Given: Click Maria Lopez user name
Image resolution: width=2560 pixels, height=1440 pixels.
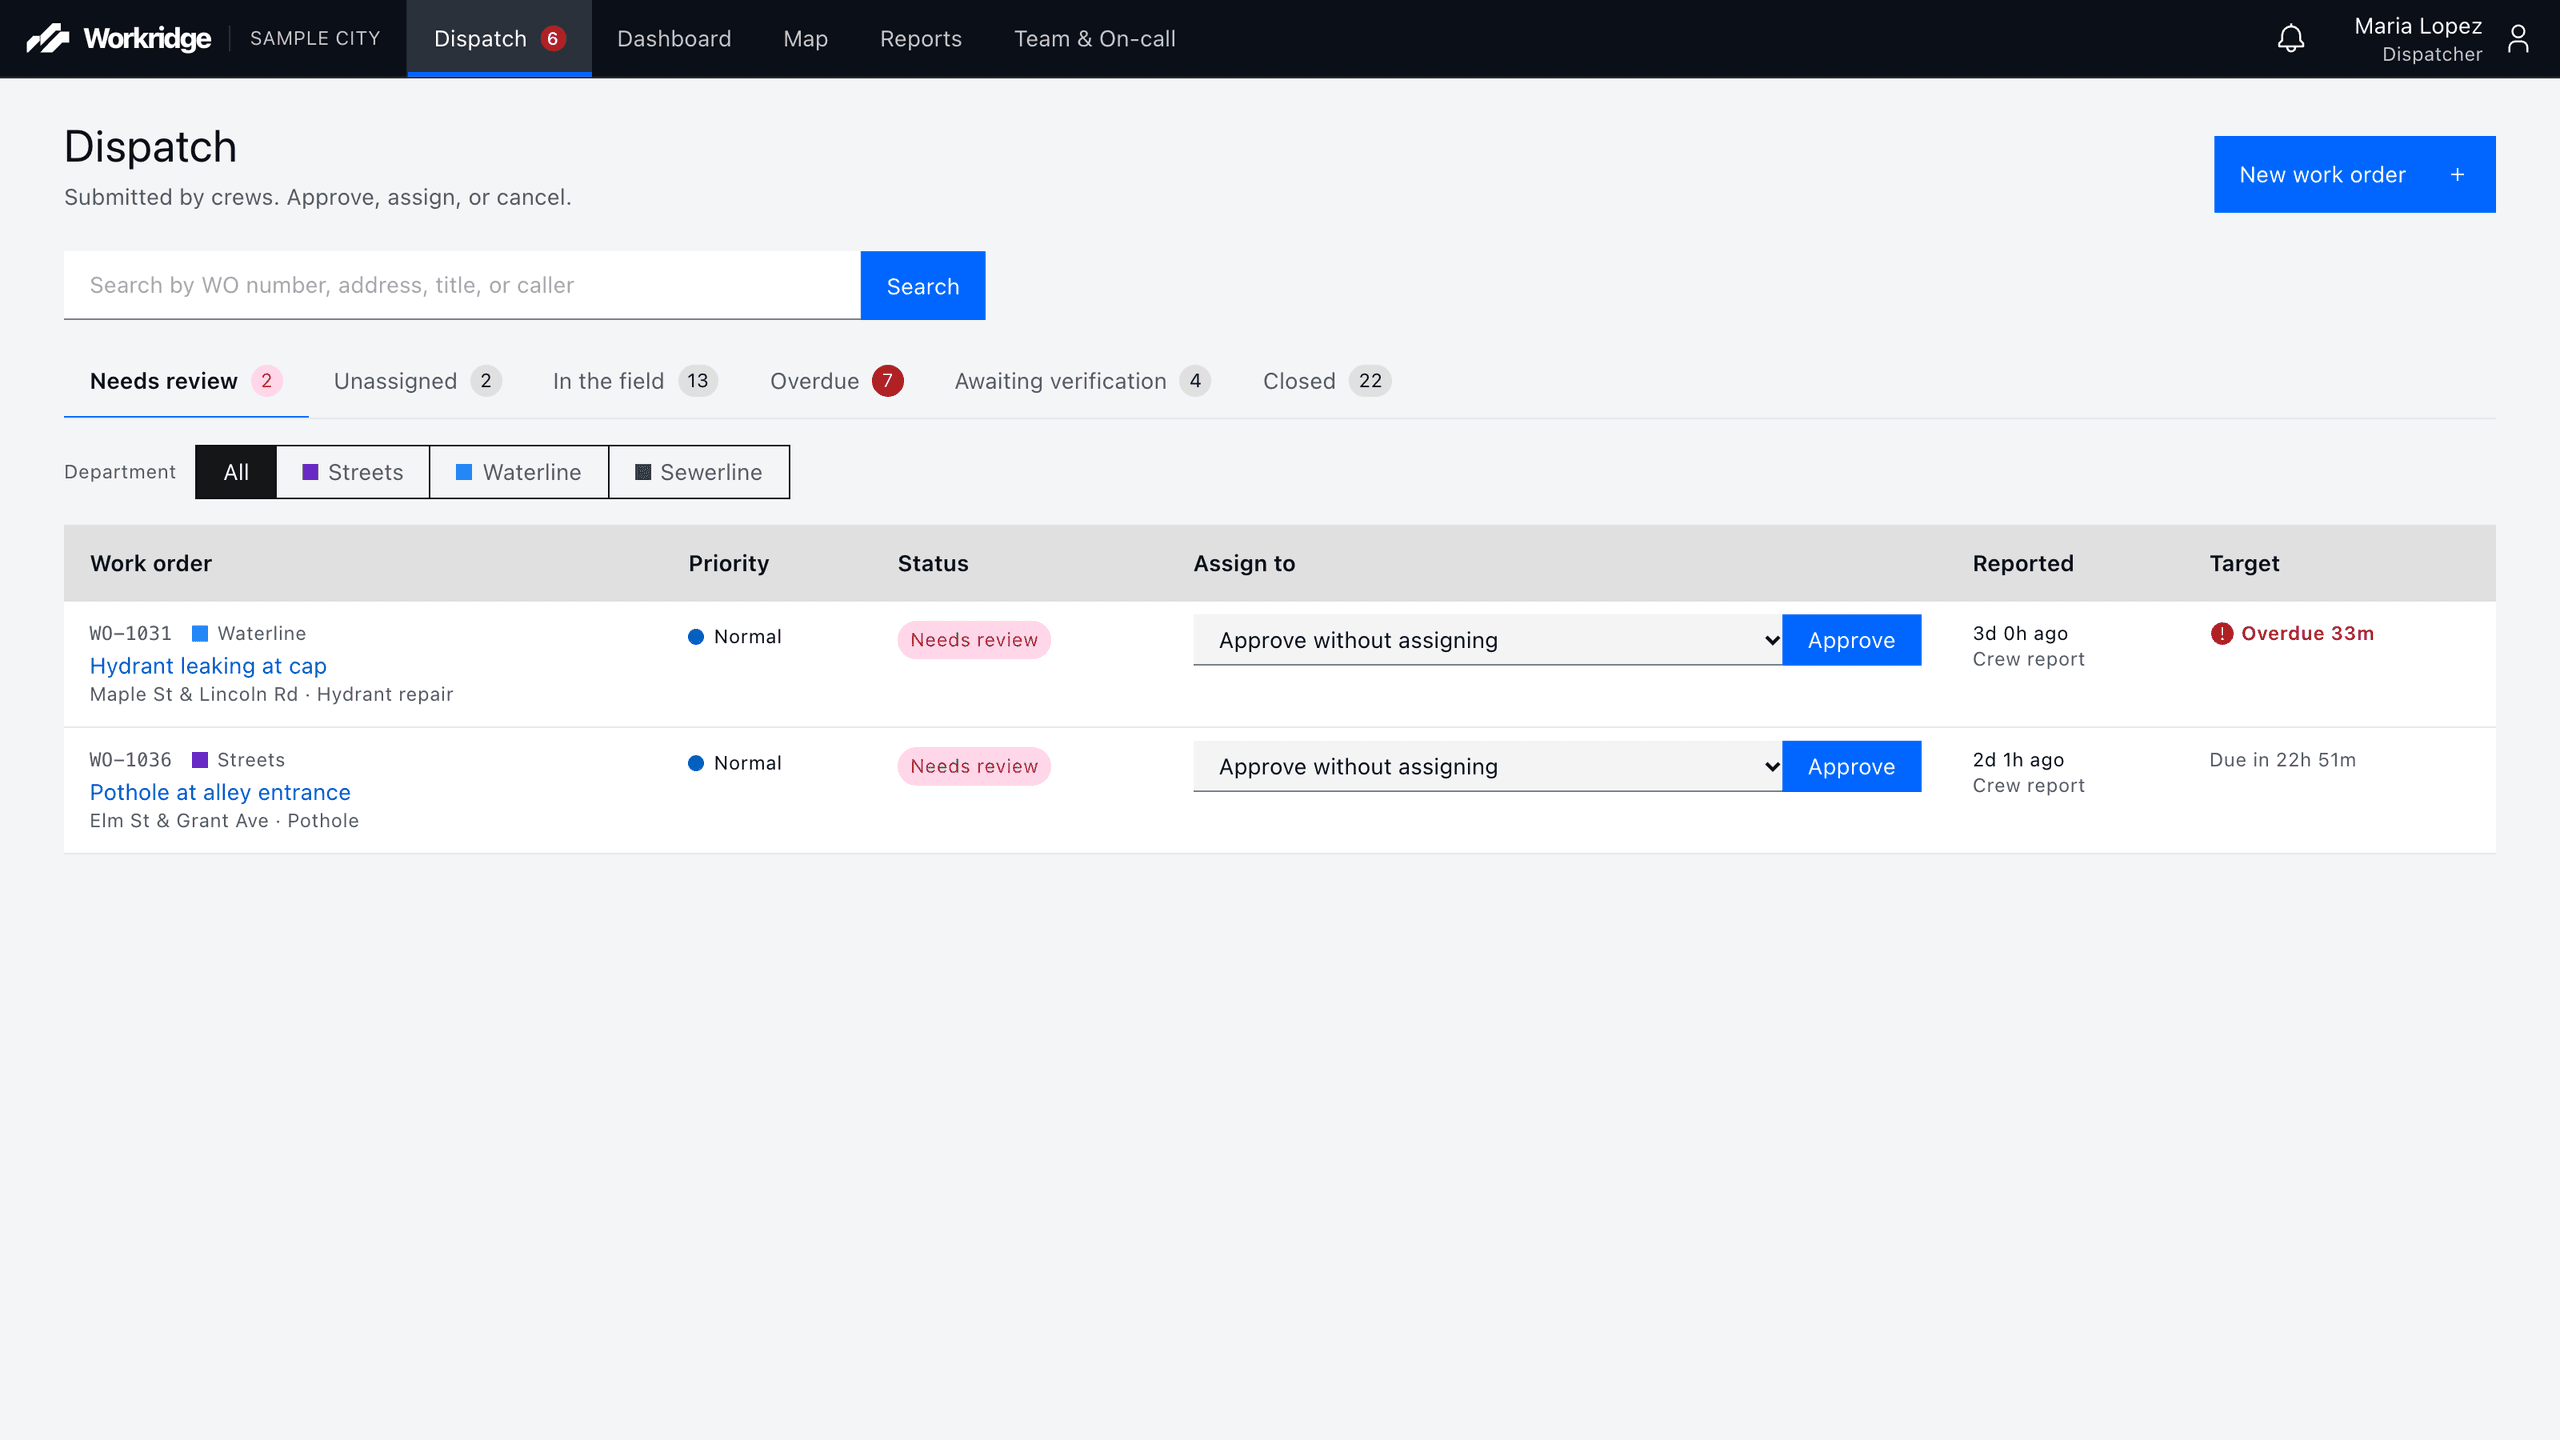Looking at the screenshot, I should click(x=2418, y=27).
